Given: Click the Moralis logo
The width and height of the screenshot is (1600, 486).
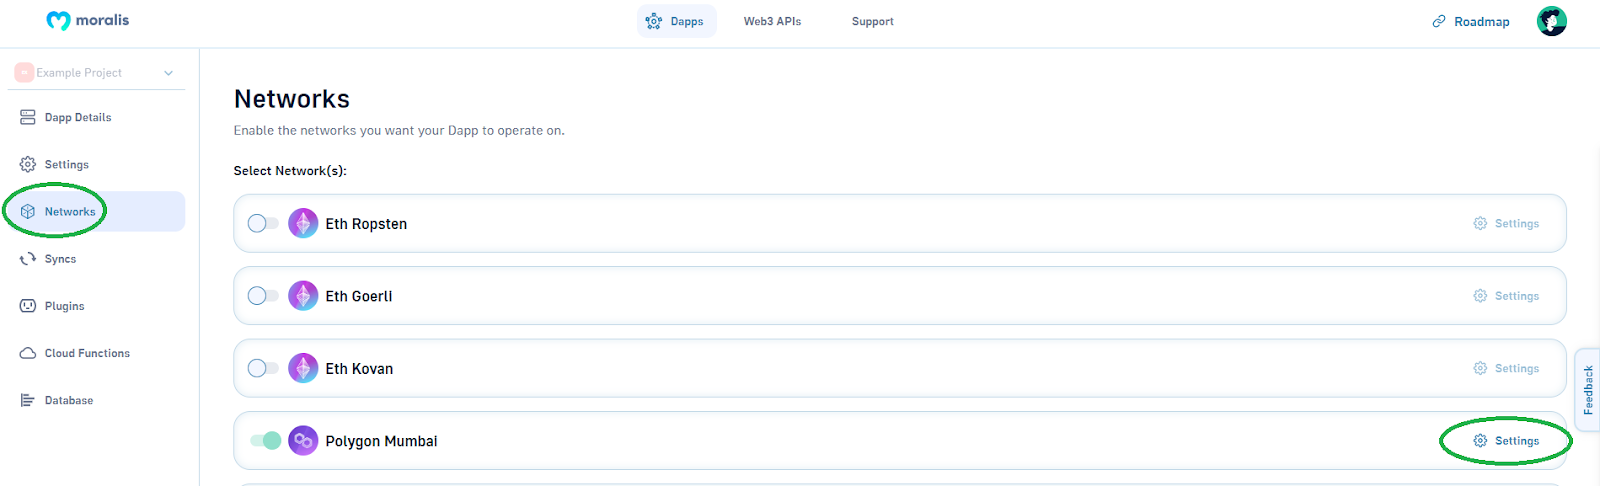Looking at the screenshot, I should tap(88, 20).
